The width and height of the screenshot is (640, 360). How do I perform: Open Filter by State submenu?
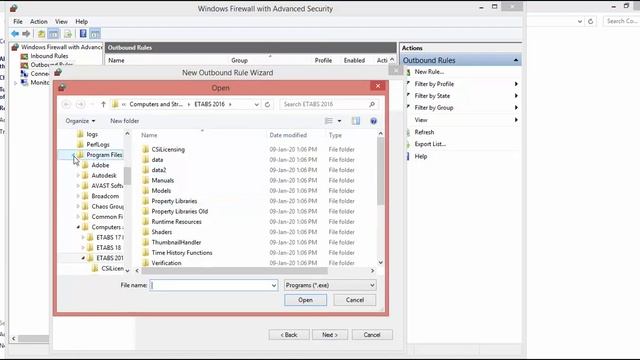463,96
